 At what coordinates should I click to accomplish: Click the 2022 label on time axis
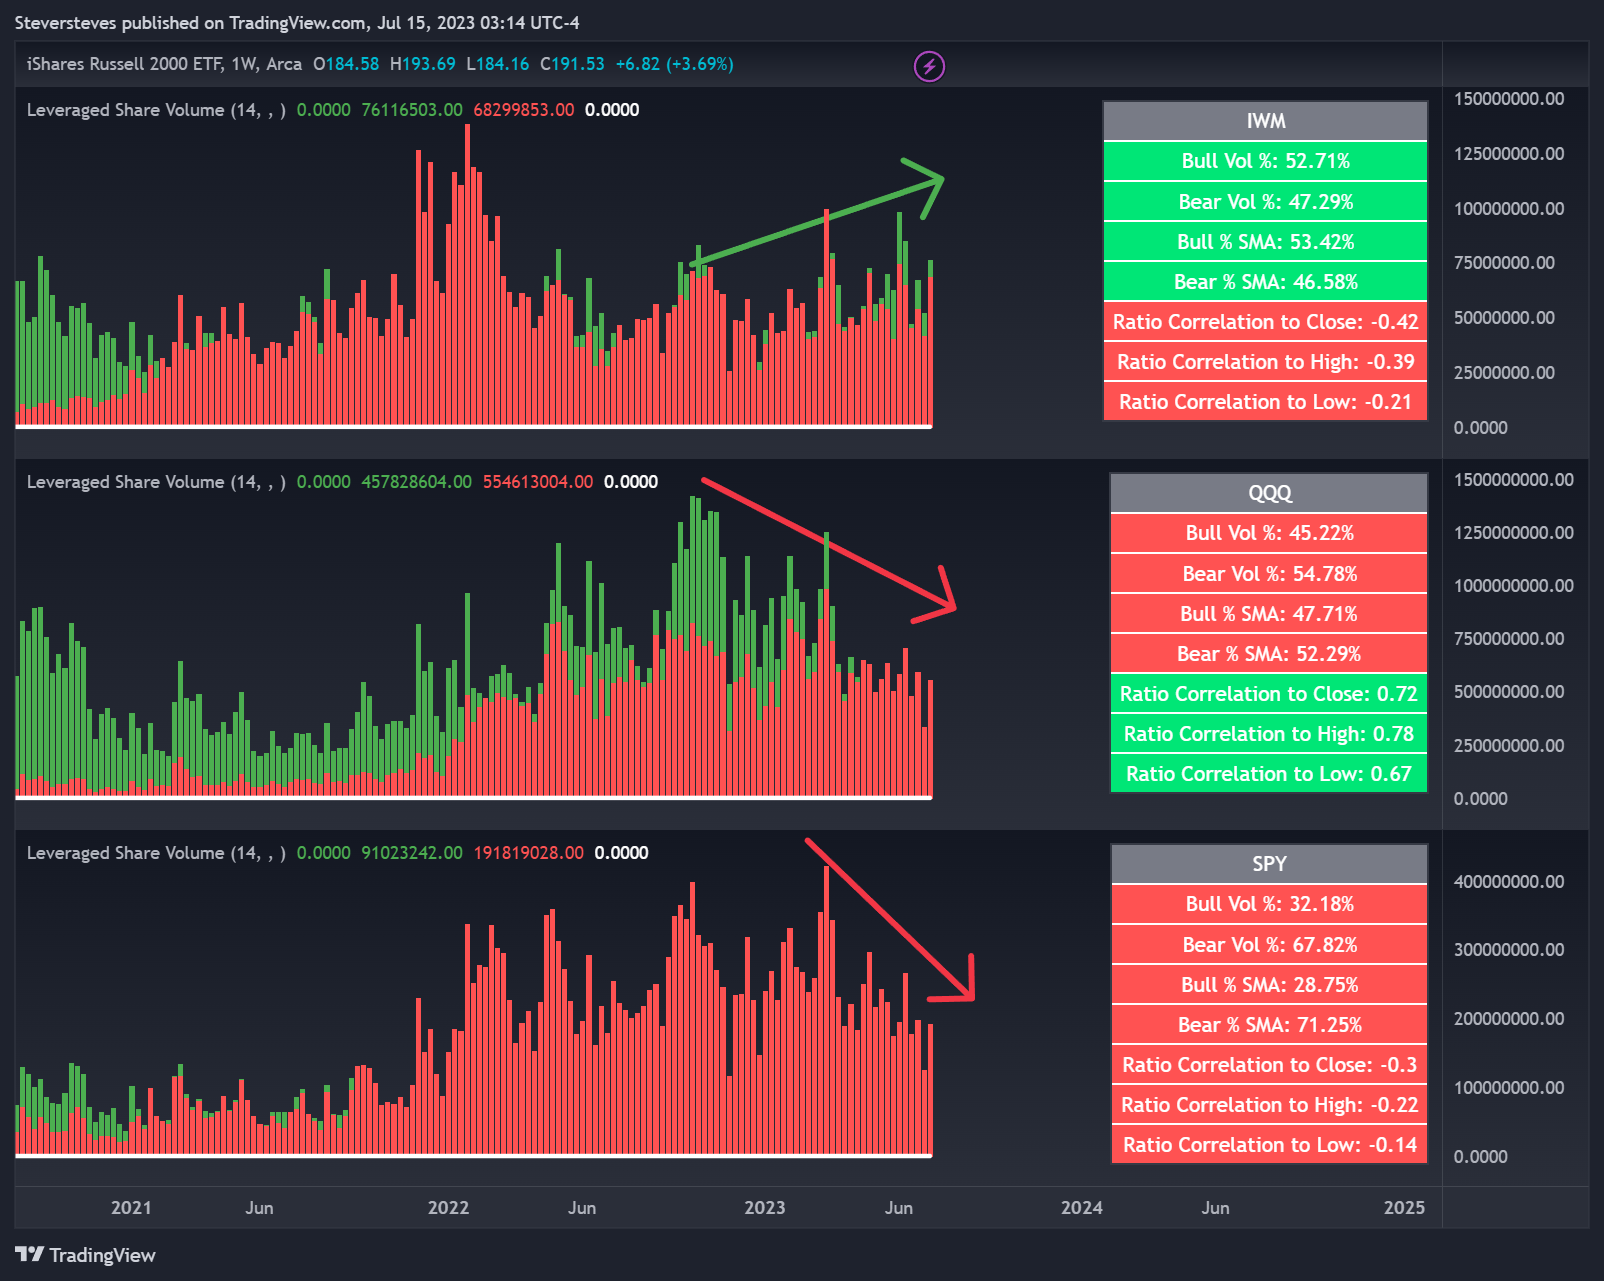point(448,1208)
